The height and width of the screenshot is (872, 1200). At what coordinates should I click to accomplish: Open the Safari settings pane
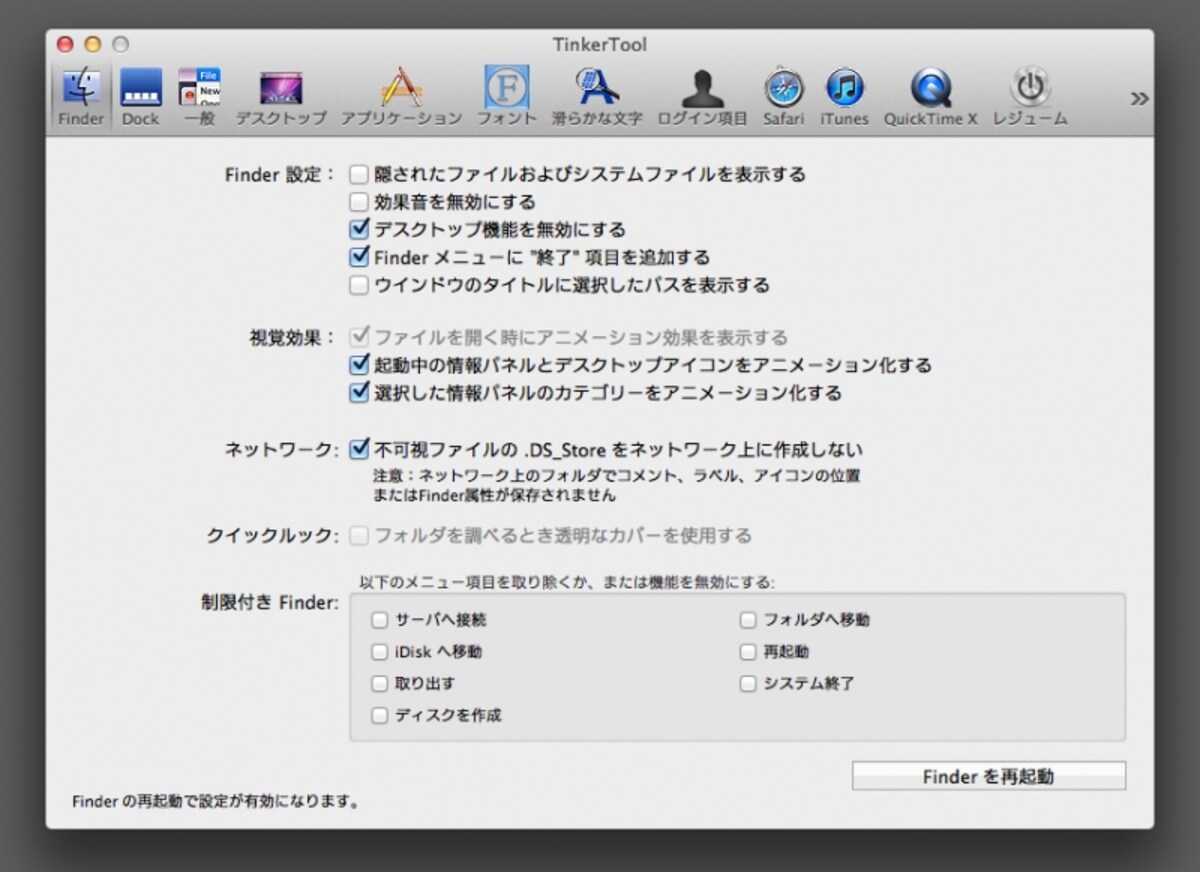pos(784,97)
